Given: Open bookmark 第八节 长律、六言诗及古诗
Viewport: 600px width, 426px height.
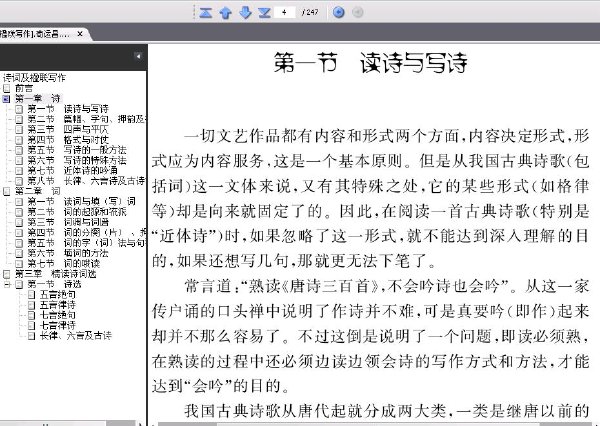Looking at the screenshot, I should pos(86,181).
